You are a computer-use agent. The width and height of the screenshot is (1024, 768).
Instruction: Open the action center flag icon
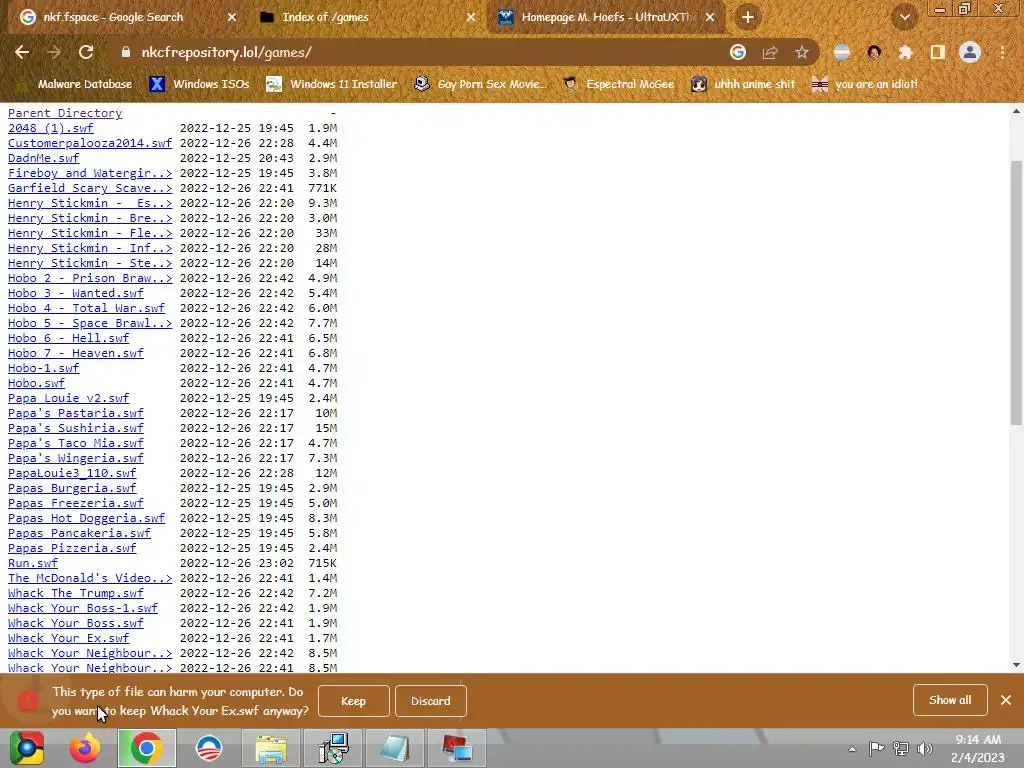coord(876,748)
